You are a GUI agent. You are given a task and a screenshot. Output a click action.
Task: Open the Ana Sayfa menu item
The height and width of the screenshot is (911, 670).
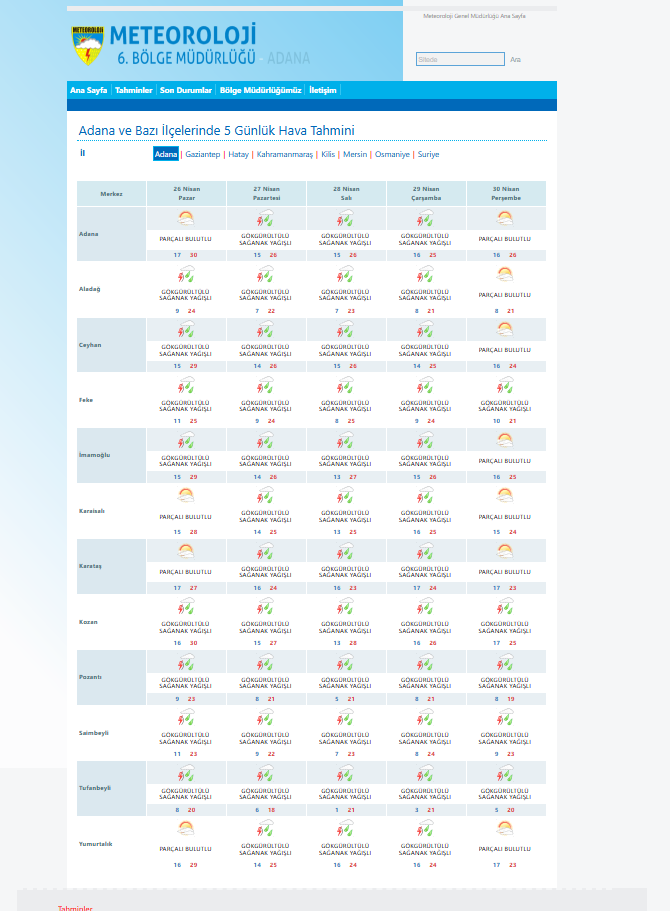[89, 90]
